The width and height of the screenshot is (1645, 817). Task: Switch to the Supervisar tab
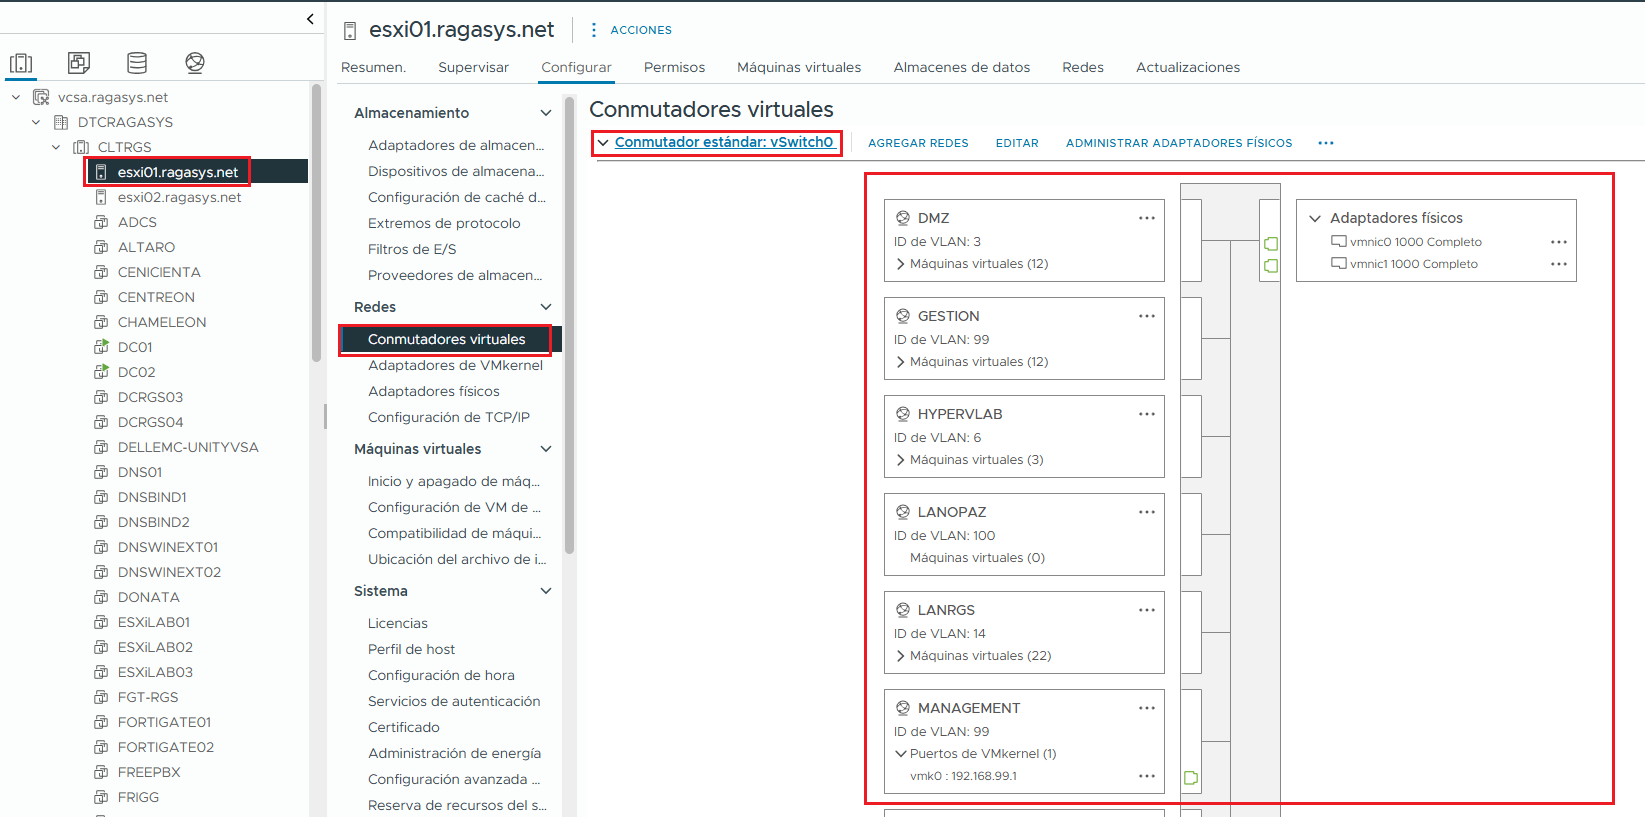(473, 67)
